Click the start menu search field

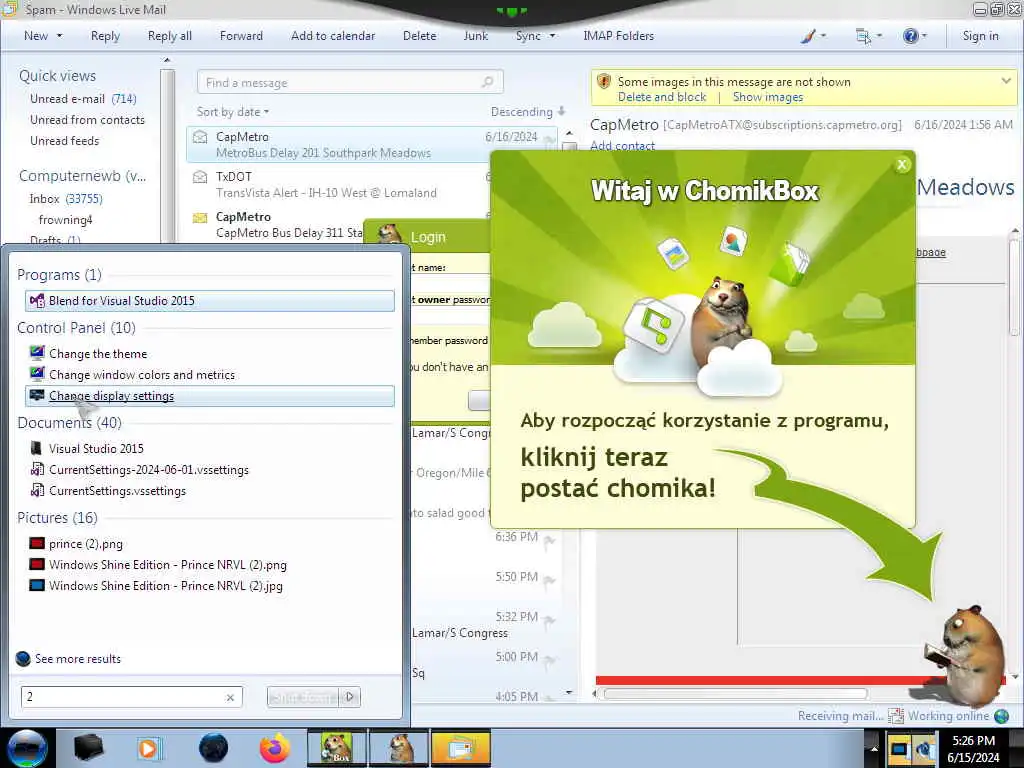click(131, 697)
